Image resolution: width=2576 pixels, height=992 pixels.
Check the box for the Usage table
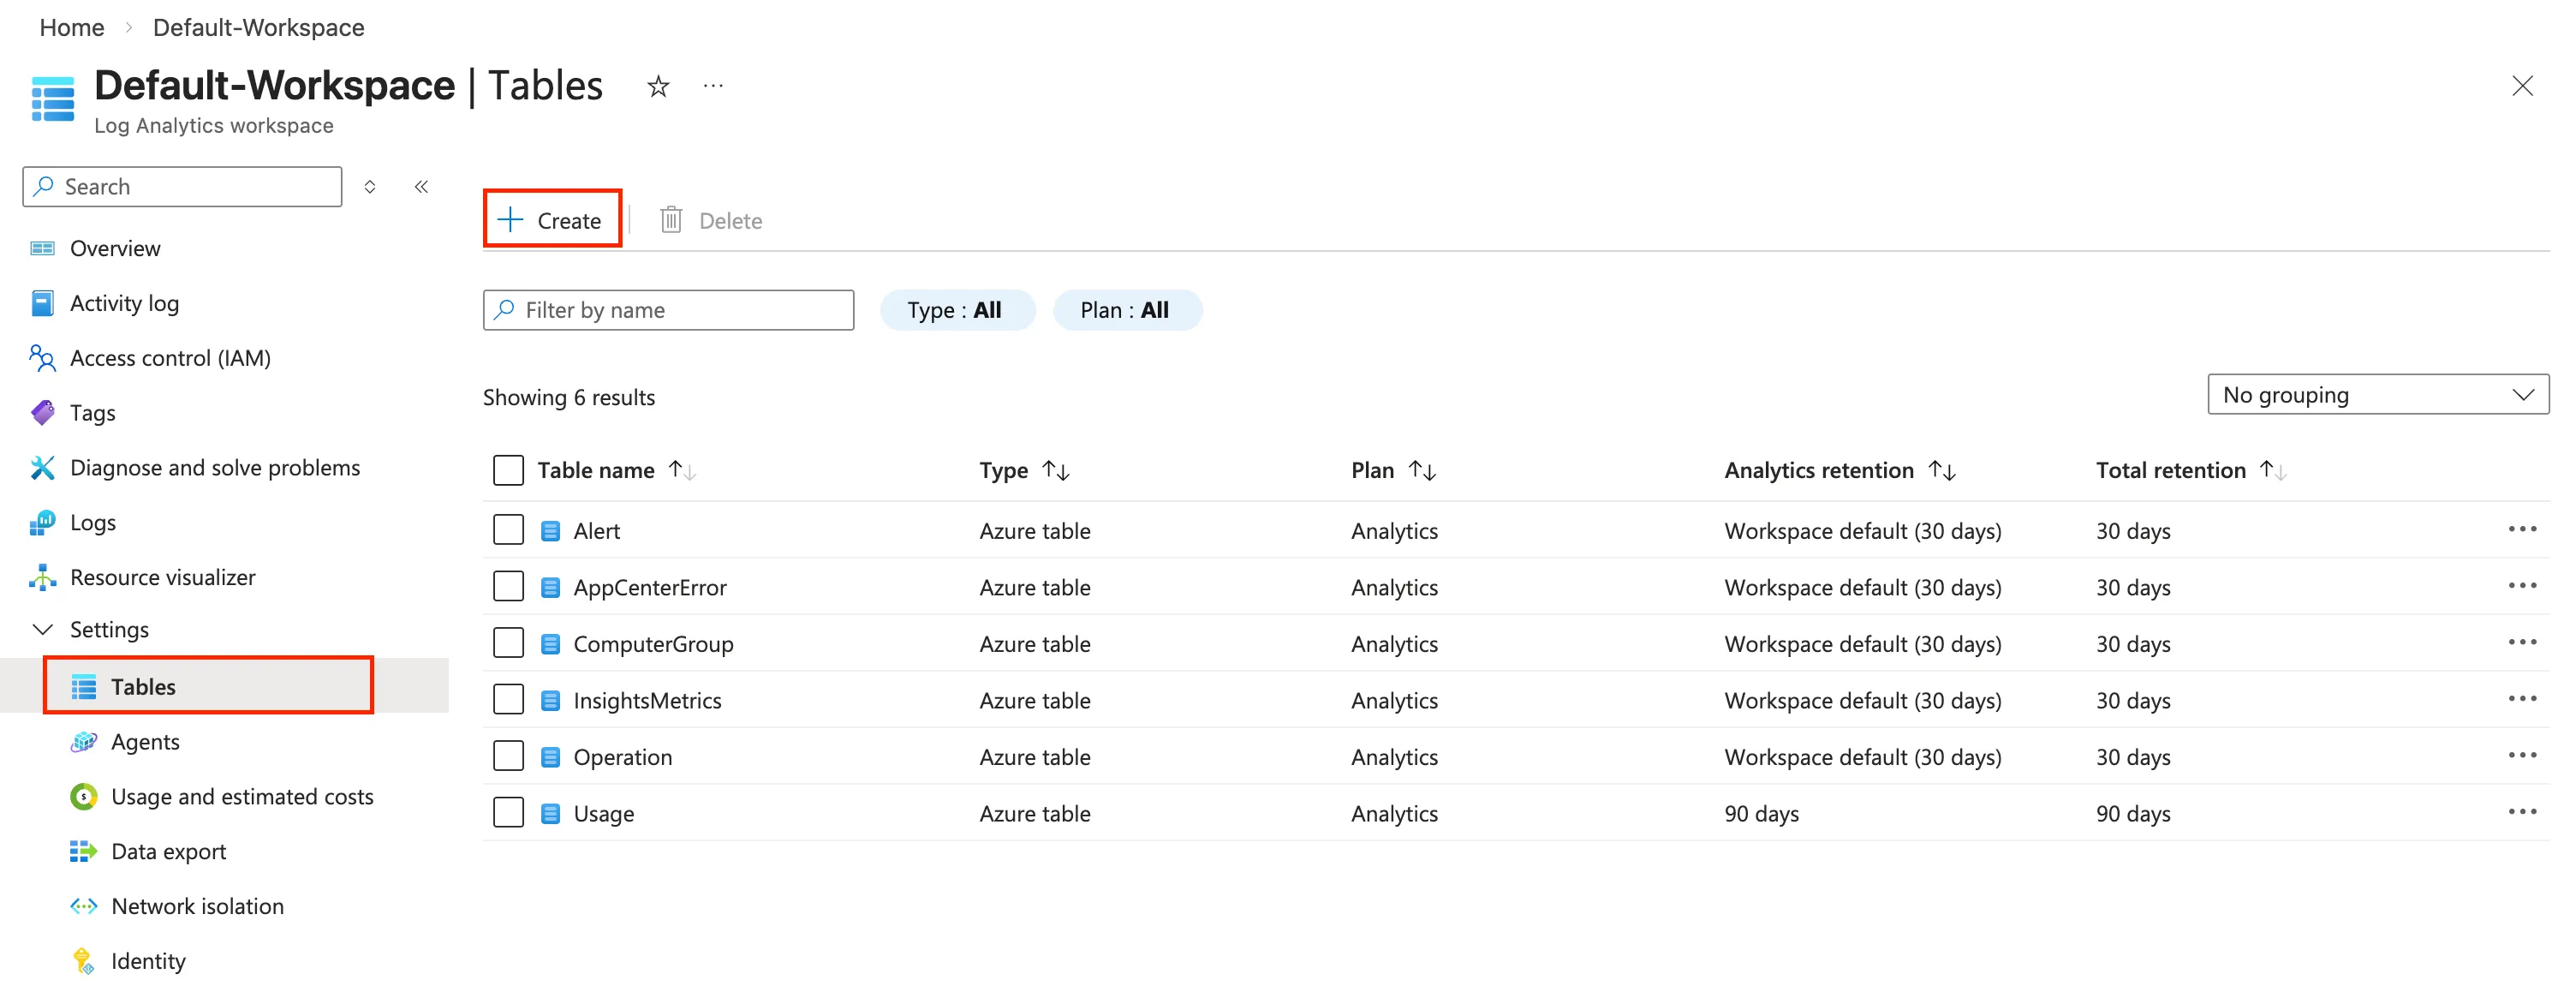(x=508, y=813)
